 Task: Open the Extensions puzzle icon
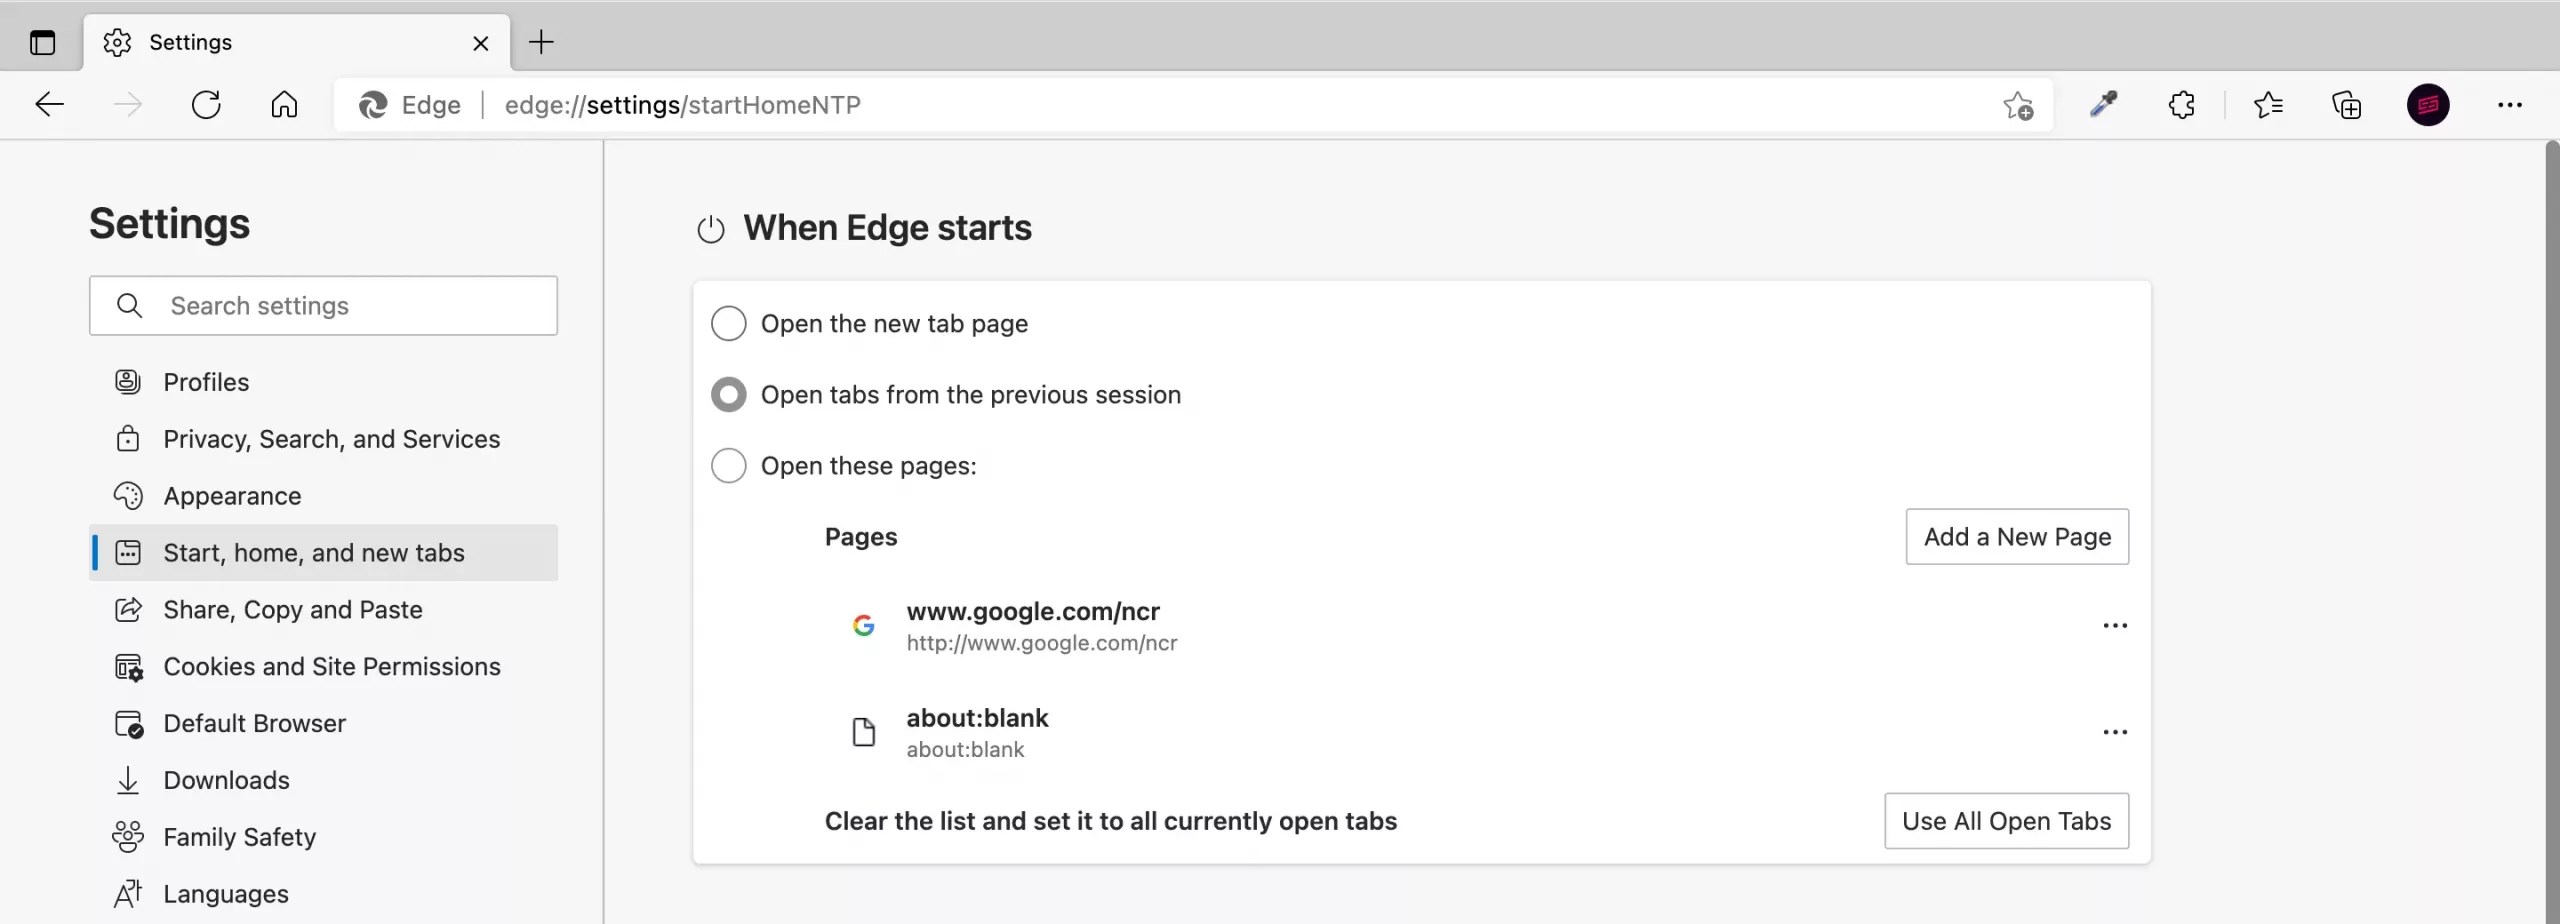point(2182,105)
